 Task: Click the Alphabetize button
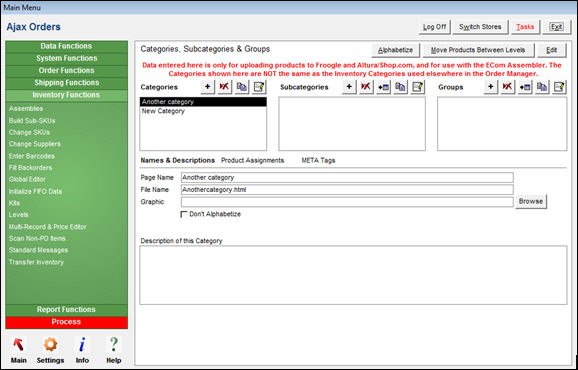click(396, 50)
